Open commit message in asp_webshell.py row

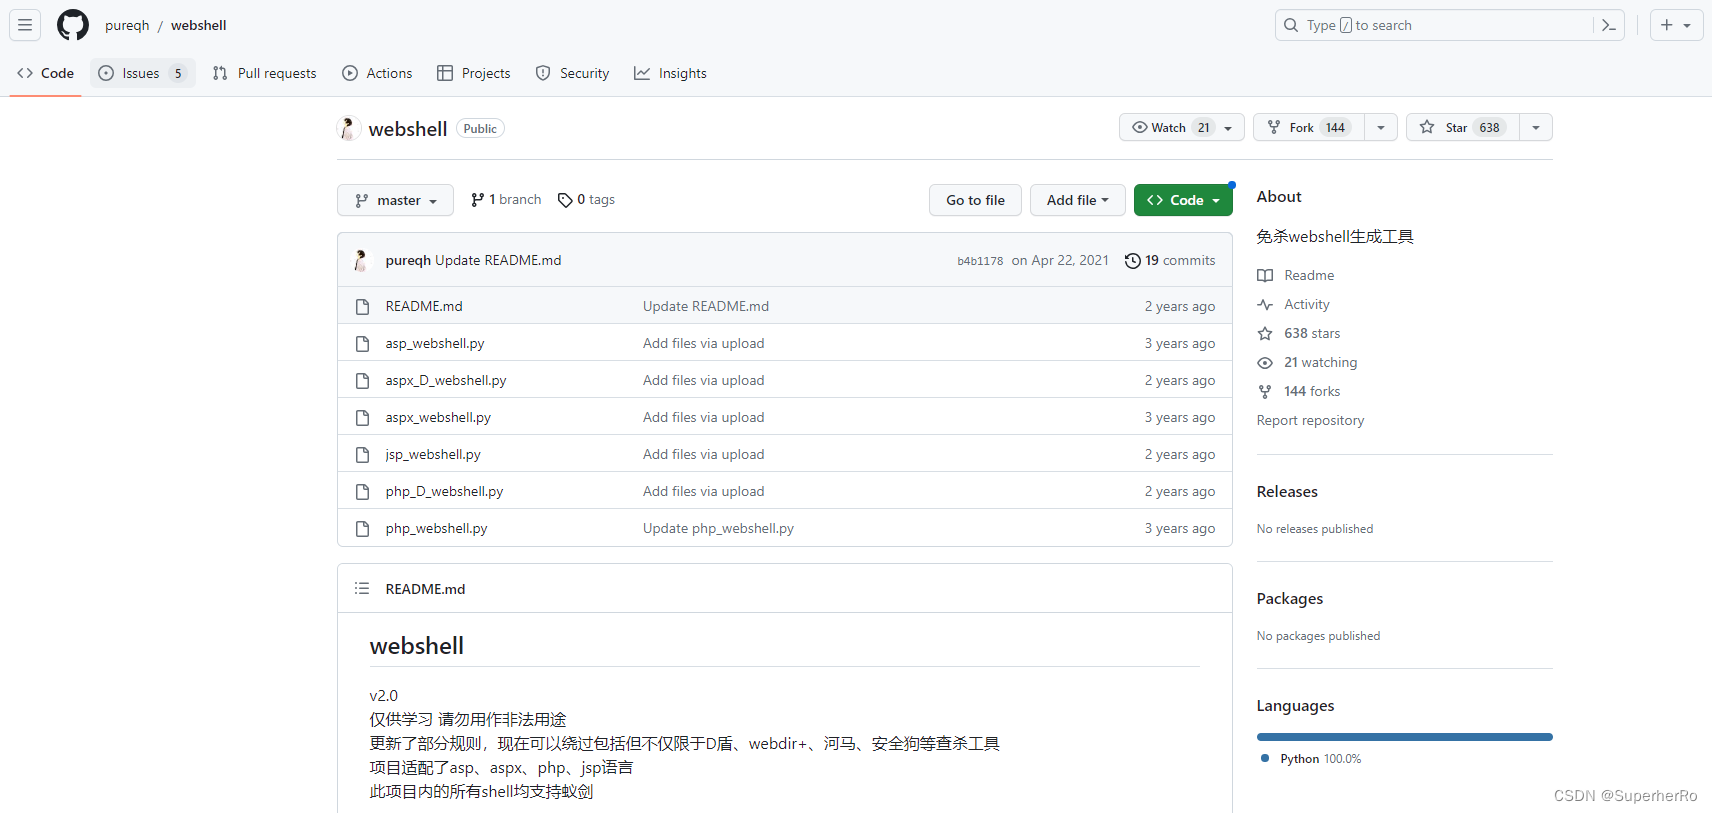(703, 343)
